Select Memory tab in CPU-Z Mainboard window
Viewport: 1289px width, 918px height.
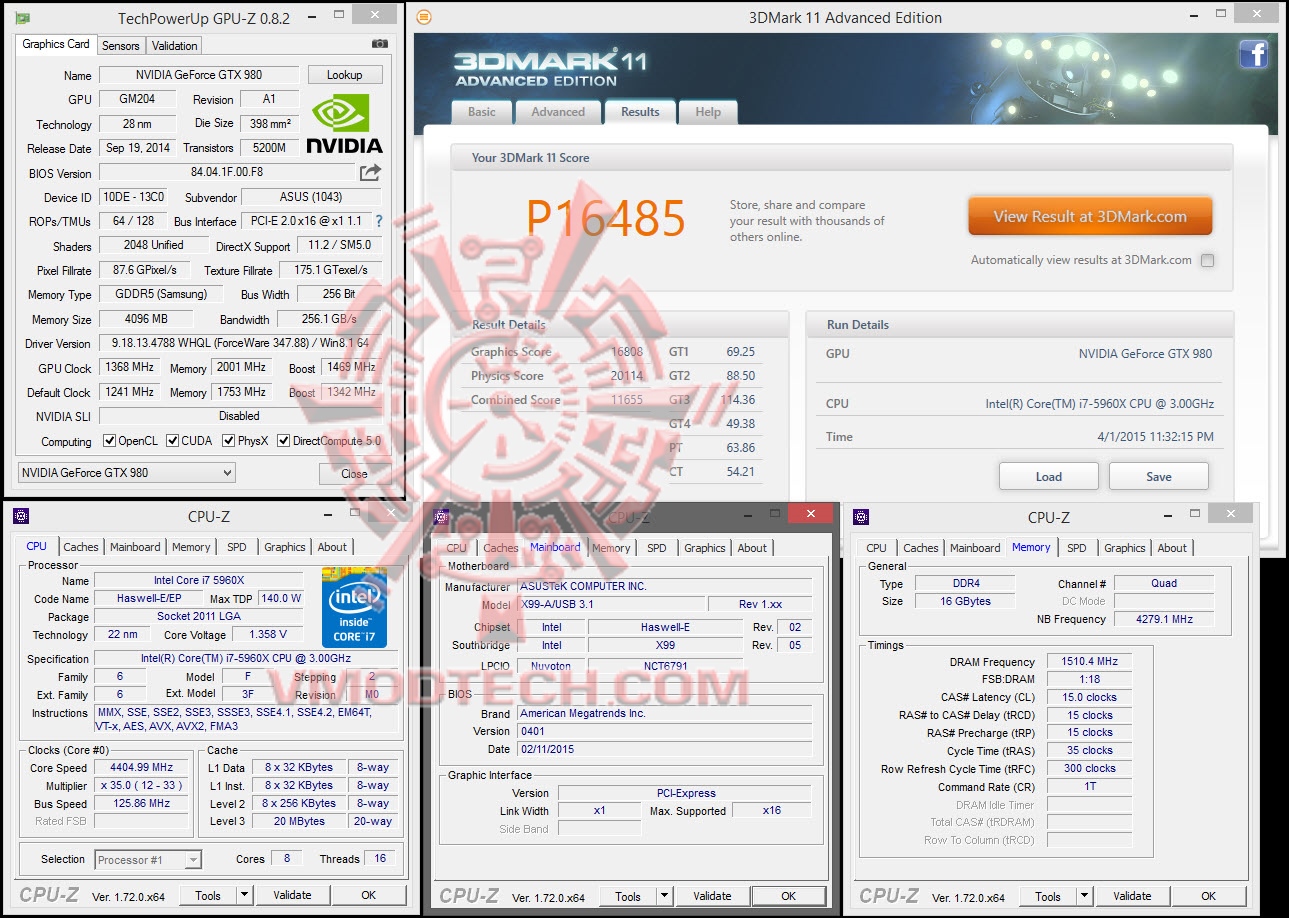(611, 548)
